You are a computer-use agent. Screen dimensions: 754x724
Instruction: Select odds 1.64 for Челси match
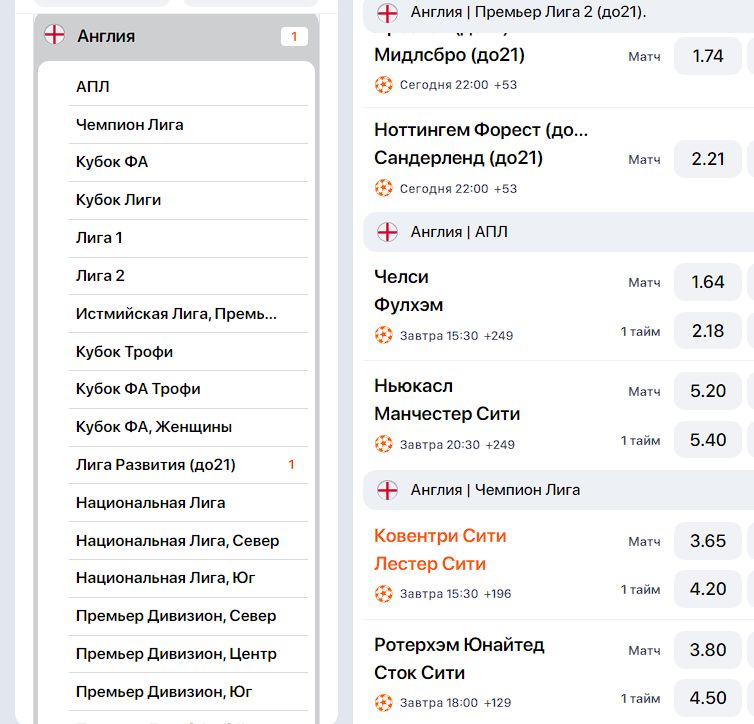tap(708, 282)
